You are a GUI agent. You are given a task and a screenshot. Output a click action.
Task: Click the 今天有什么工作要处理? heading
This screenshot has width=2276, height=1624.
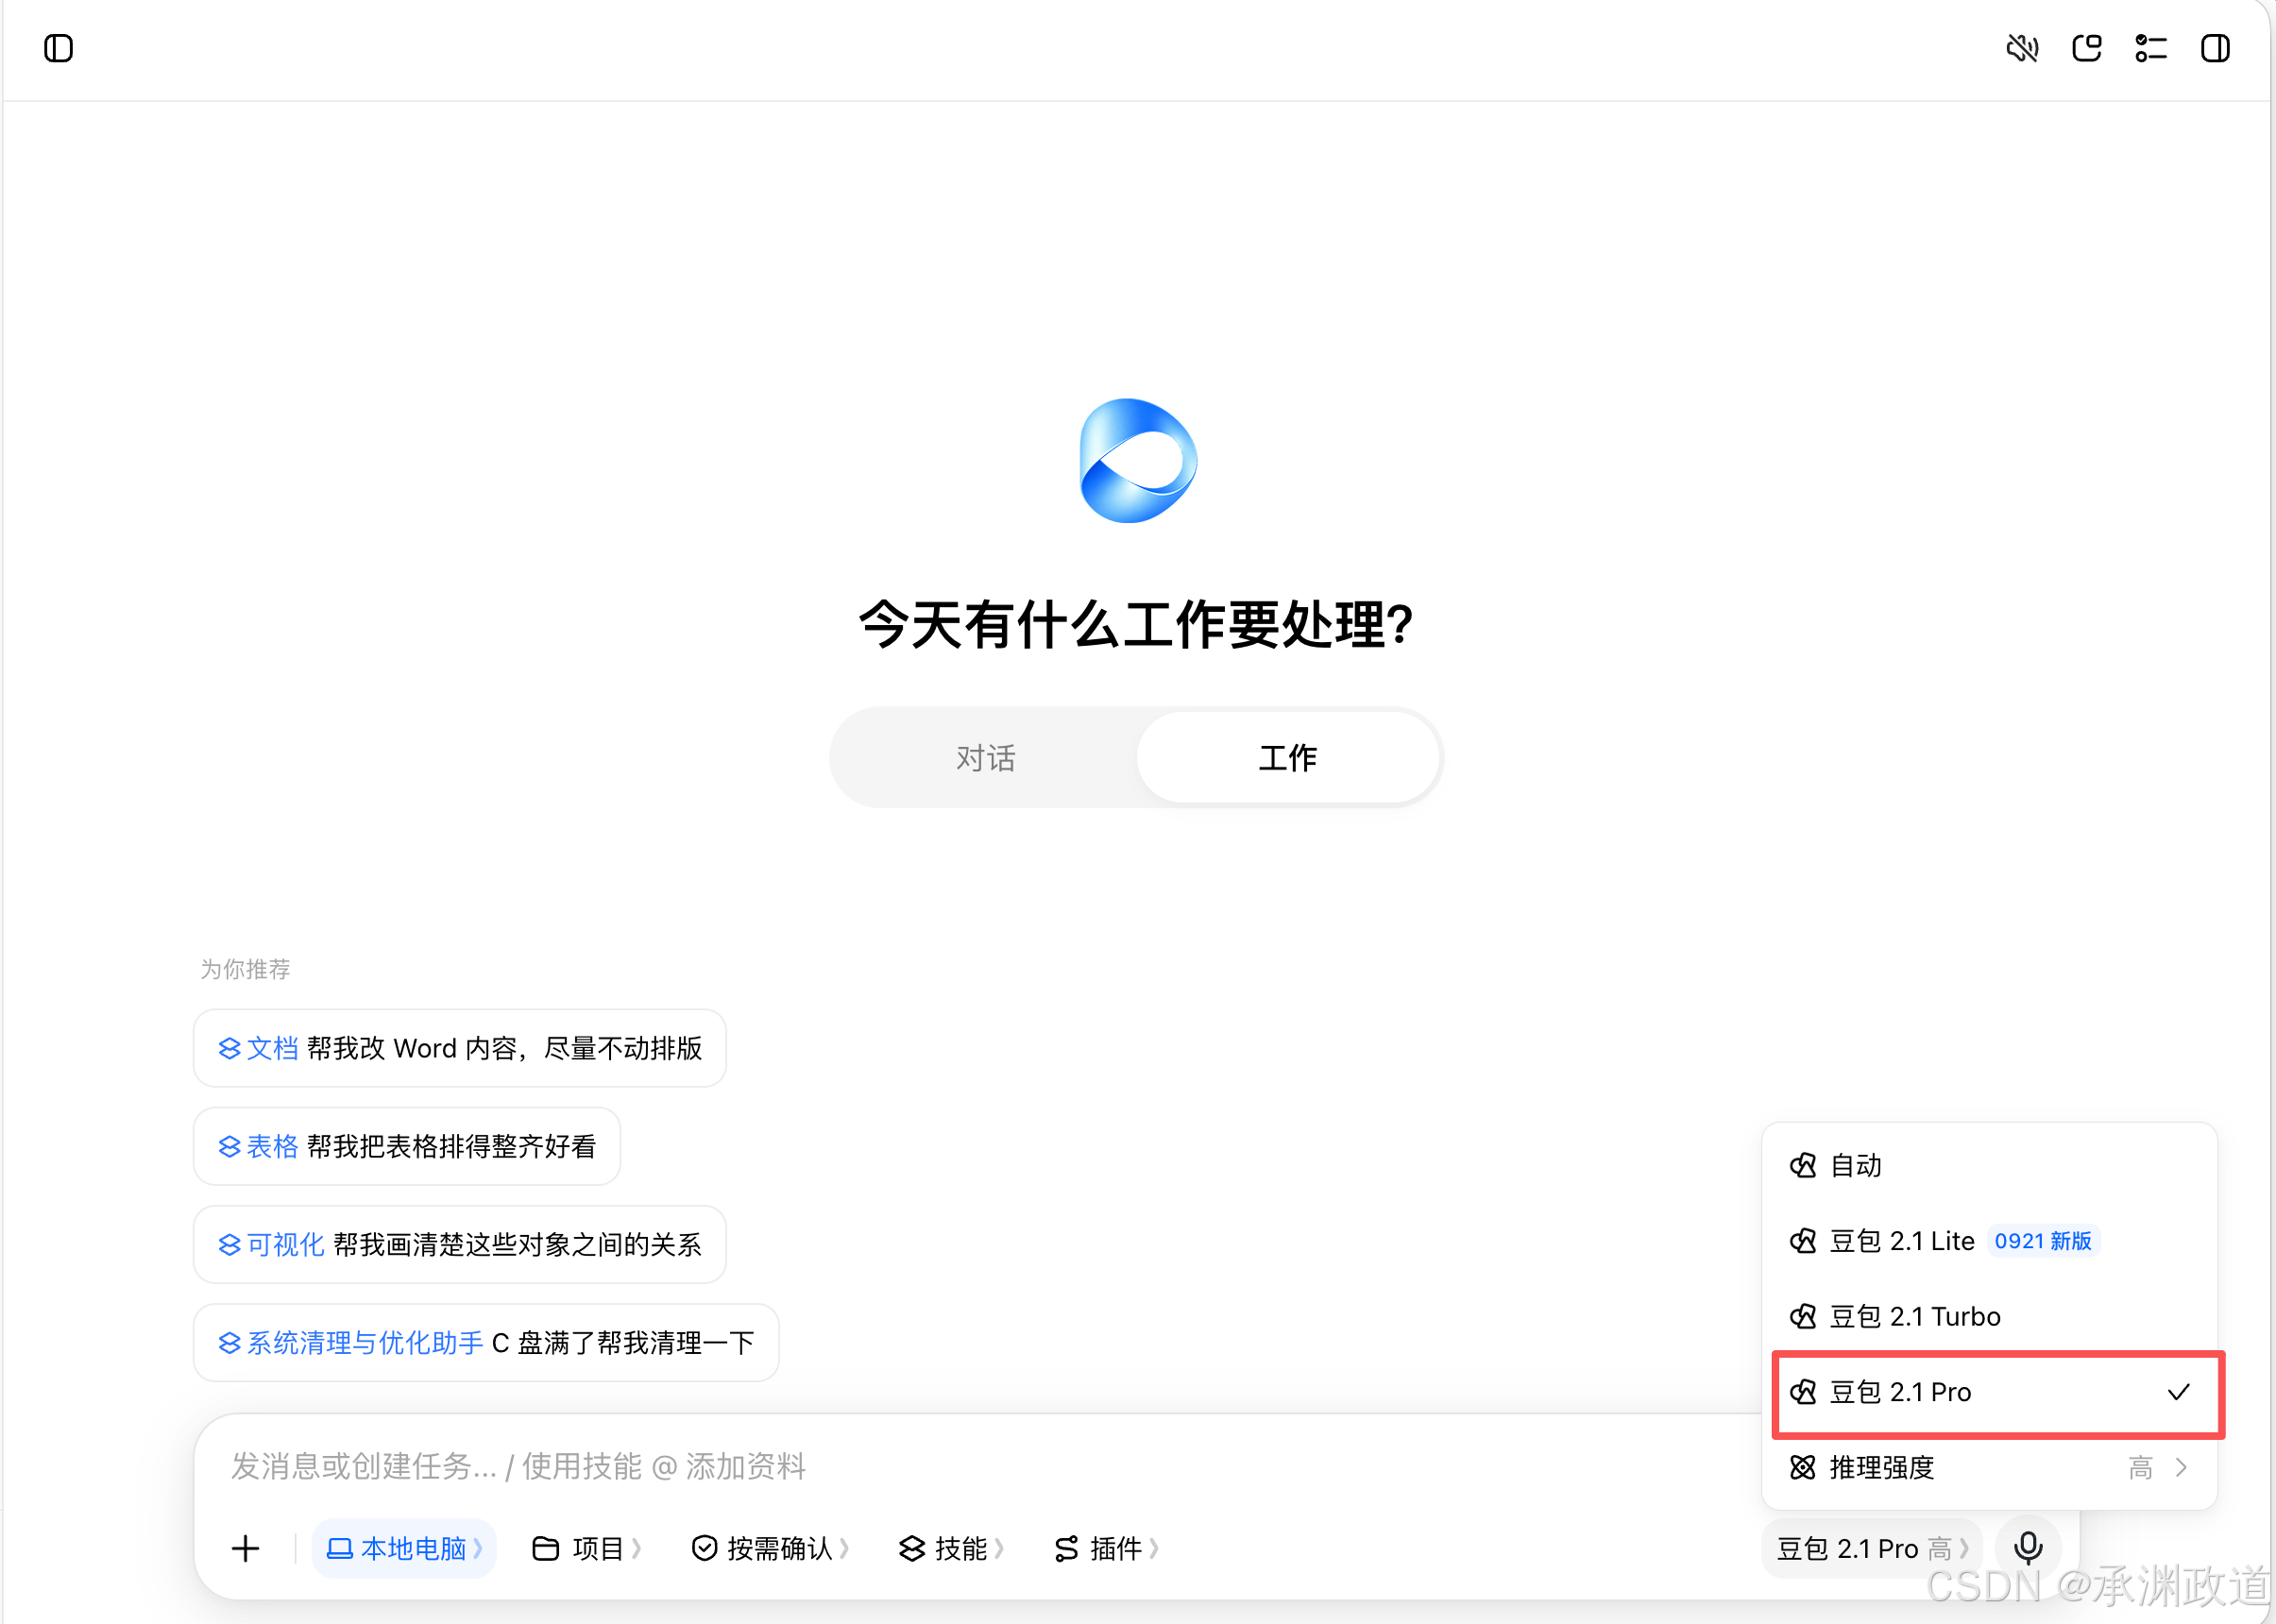[1137, 624]
